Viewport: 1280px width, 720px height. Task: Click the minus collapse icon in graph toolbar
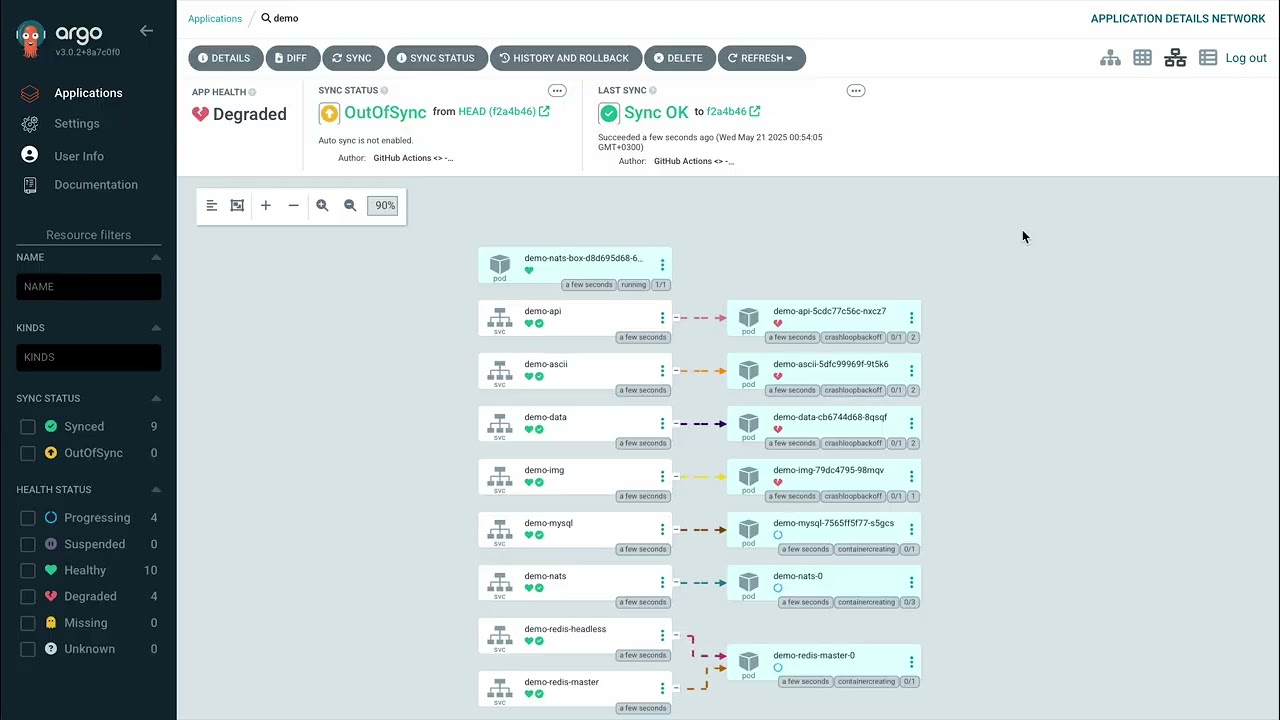pos(293,205)
